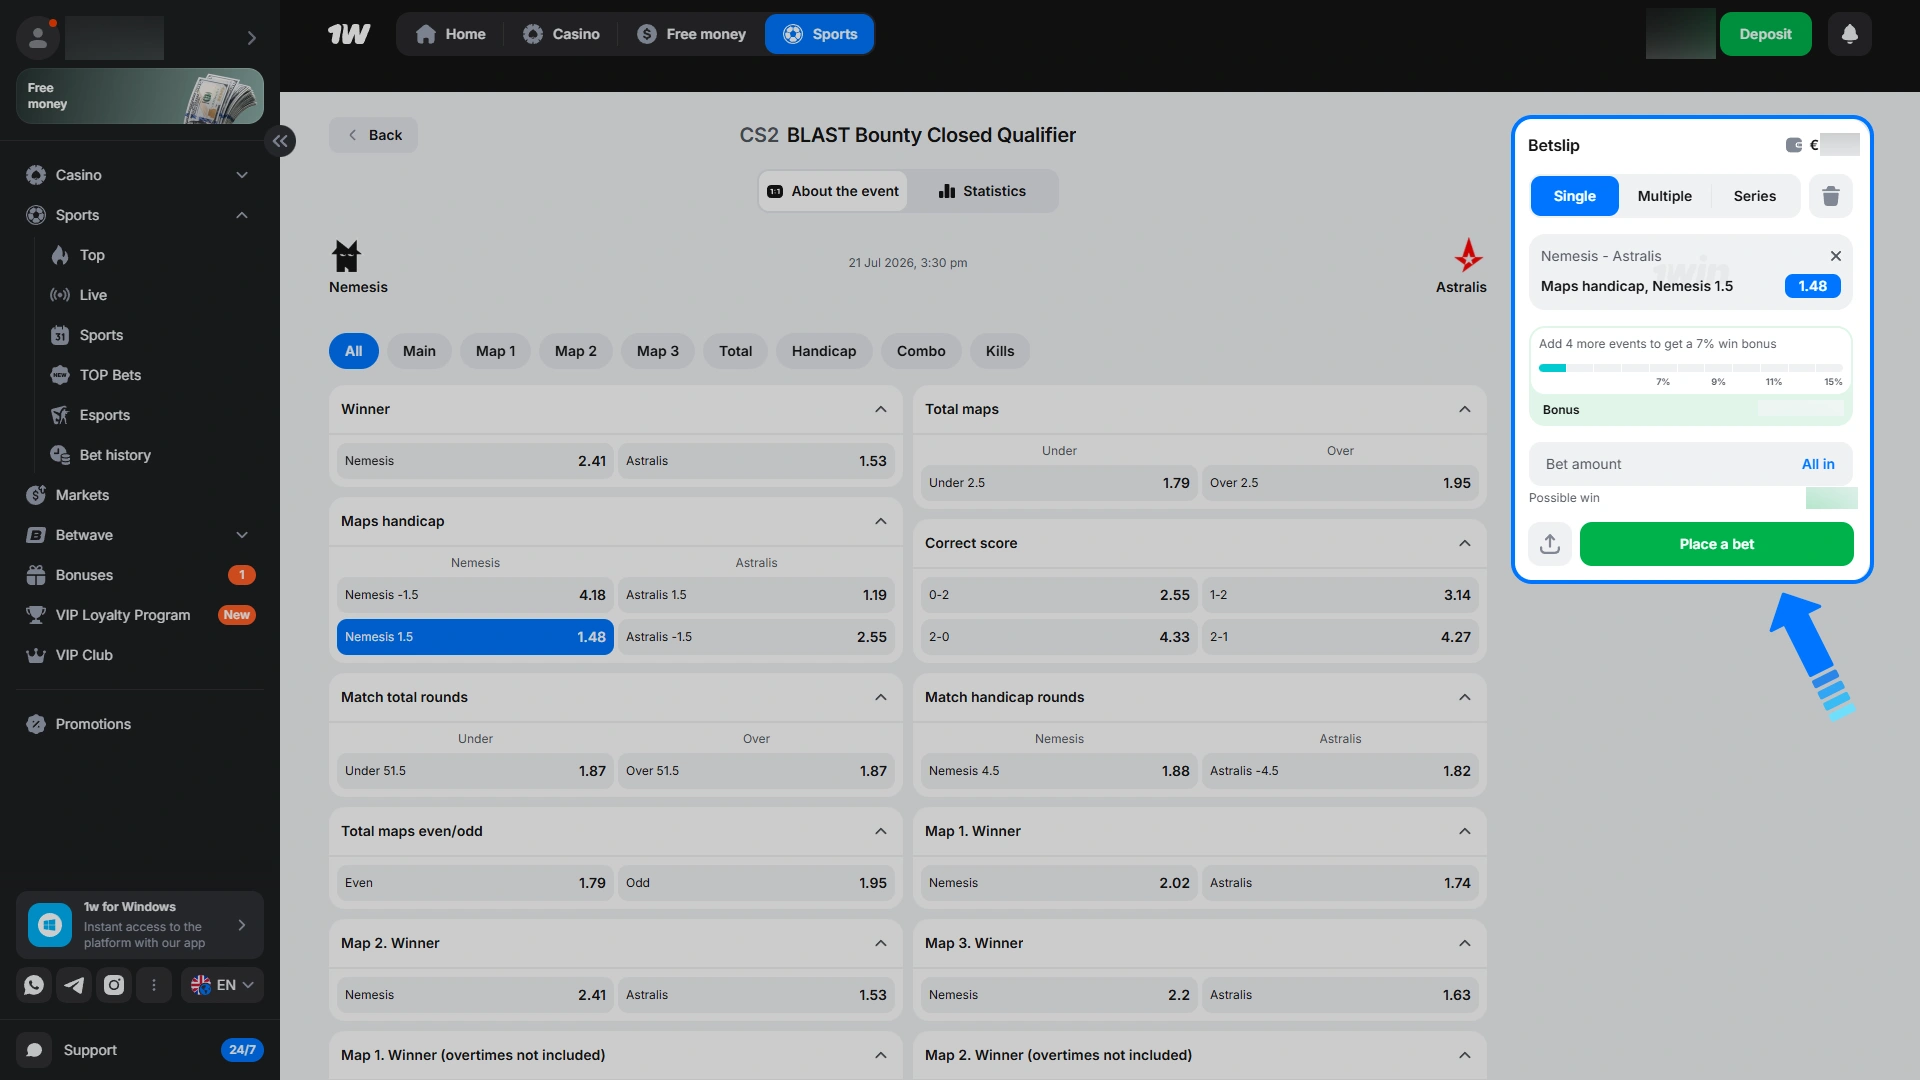Screen dimensions: 1920x1080
Task: Open Live sports section
Action: [x=93, y=295]
